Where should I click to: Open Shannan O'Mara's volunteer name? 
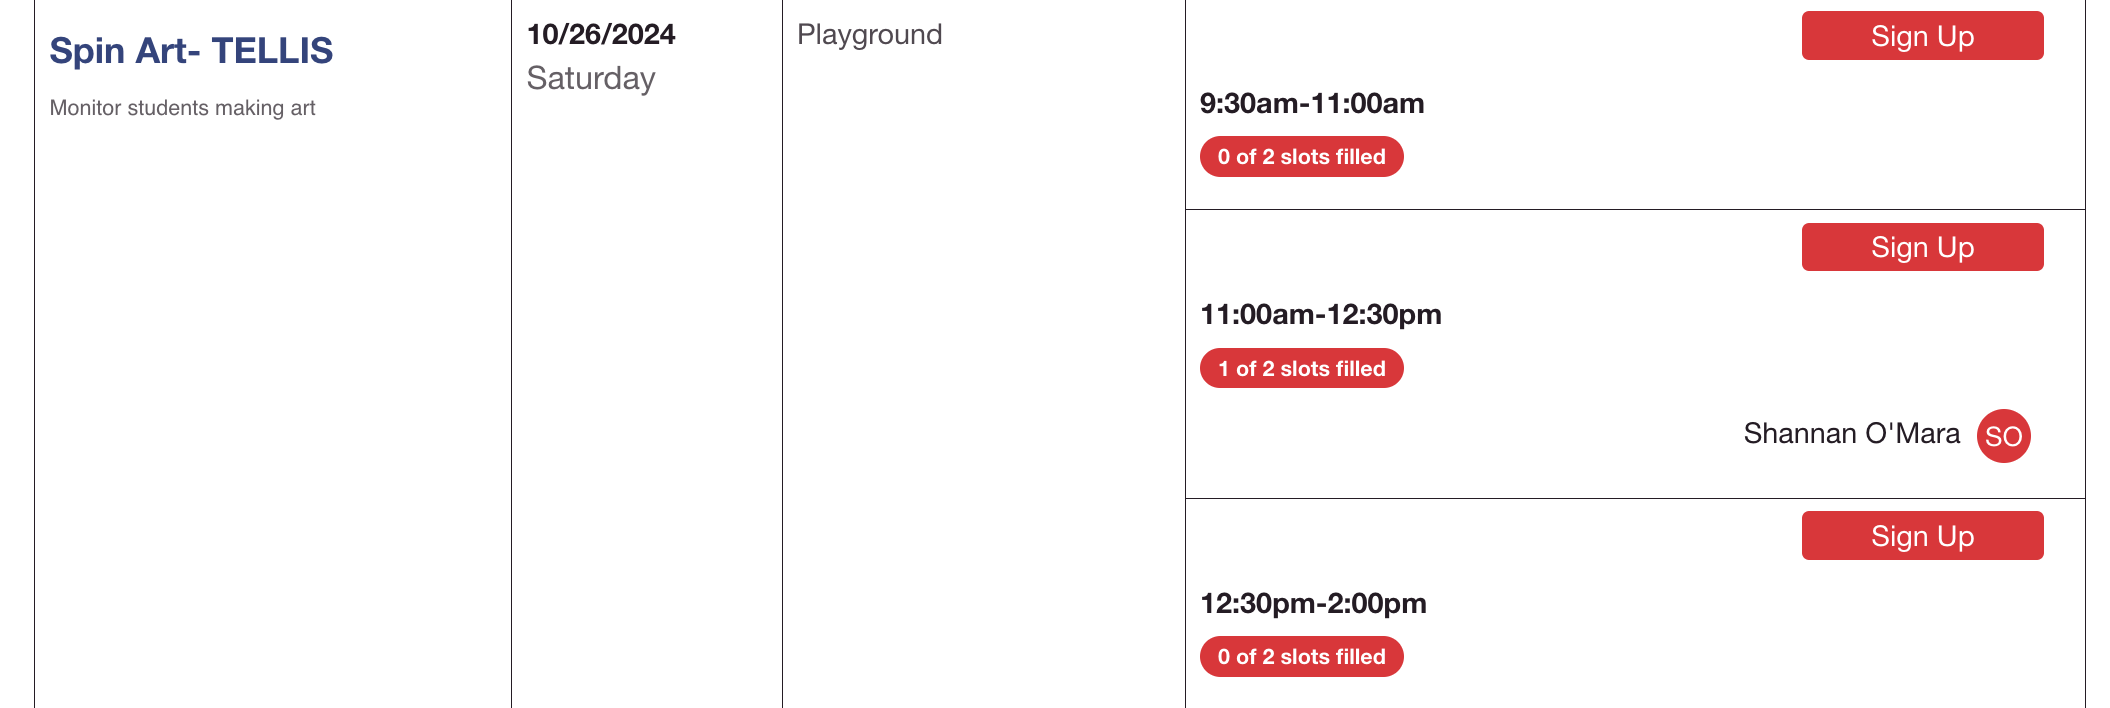(x=1851, y=433)
